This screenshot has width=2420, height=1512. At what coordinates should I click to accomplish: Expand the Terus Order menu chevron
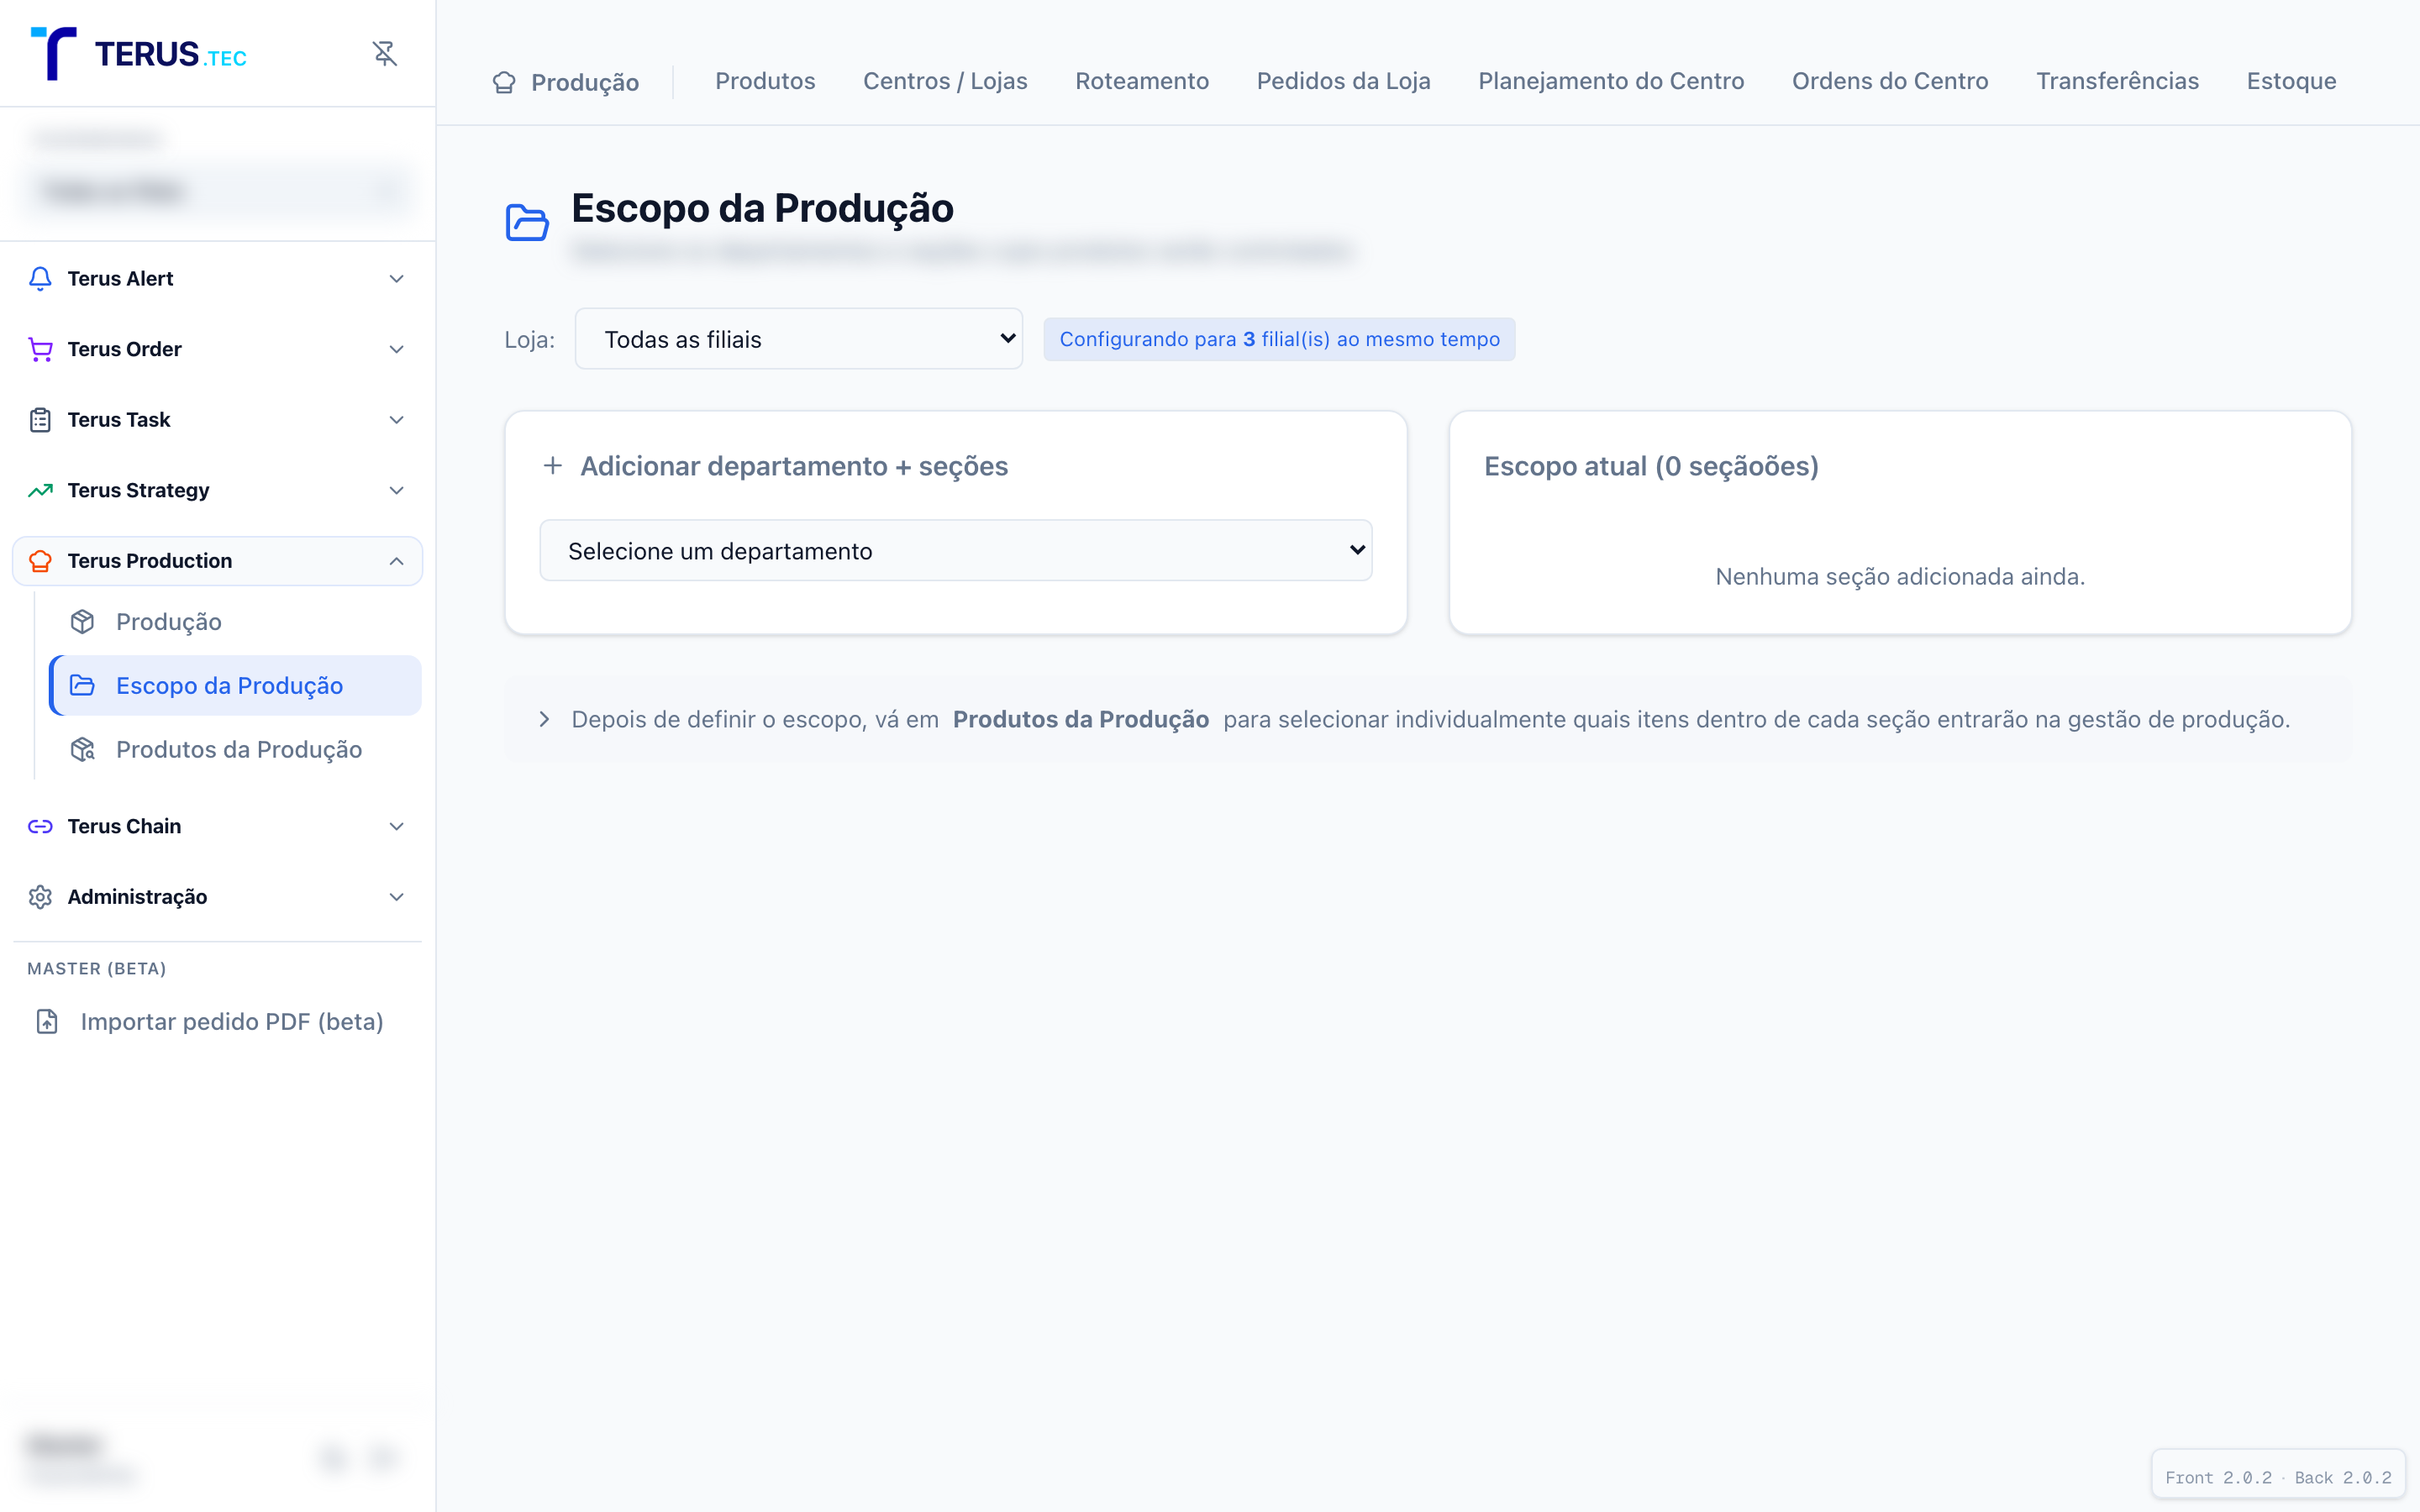(397, 349)
